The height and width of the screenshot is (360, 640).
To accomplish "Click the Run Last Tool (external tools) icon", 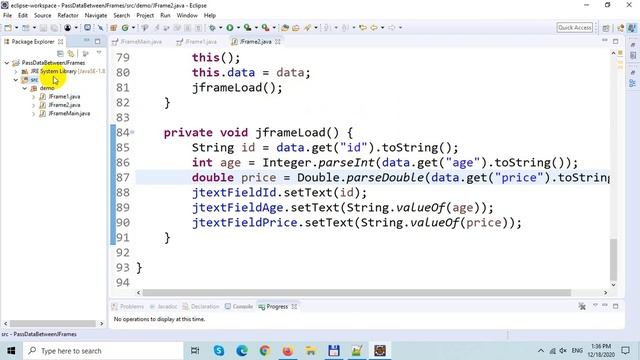I will (266, 28).
